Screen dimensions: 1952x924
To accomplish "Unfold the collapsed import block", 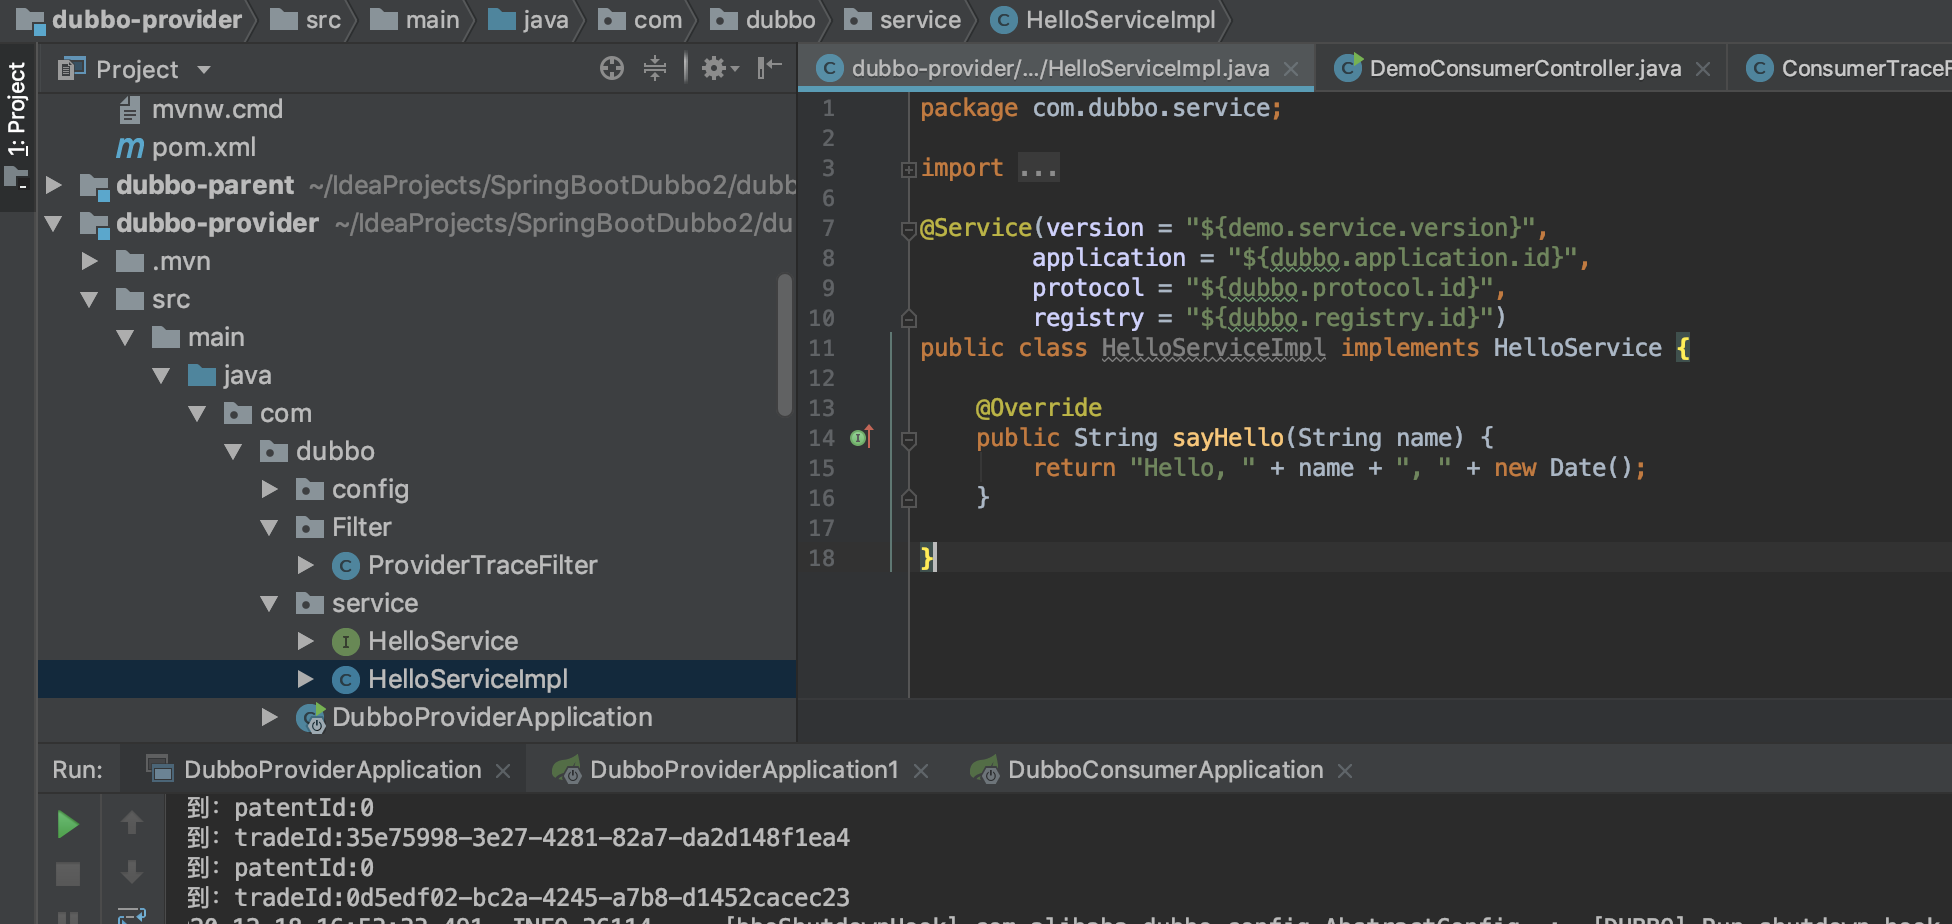I will 908,169.
